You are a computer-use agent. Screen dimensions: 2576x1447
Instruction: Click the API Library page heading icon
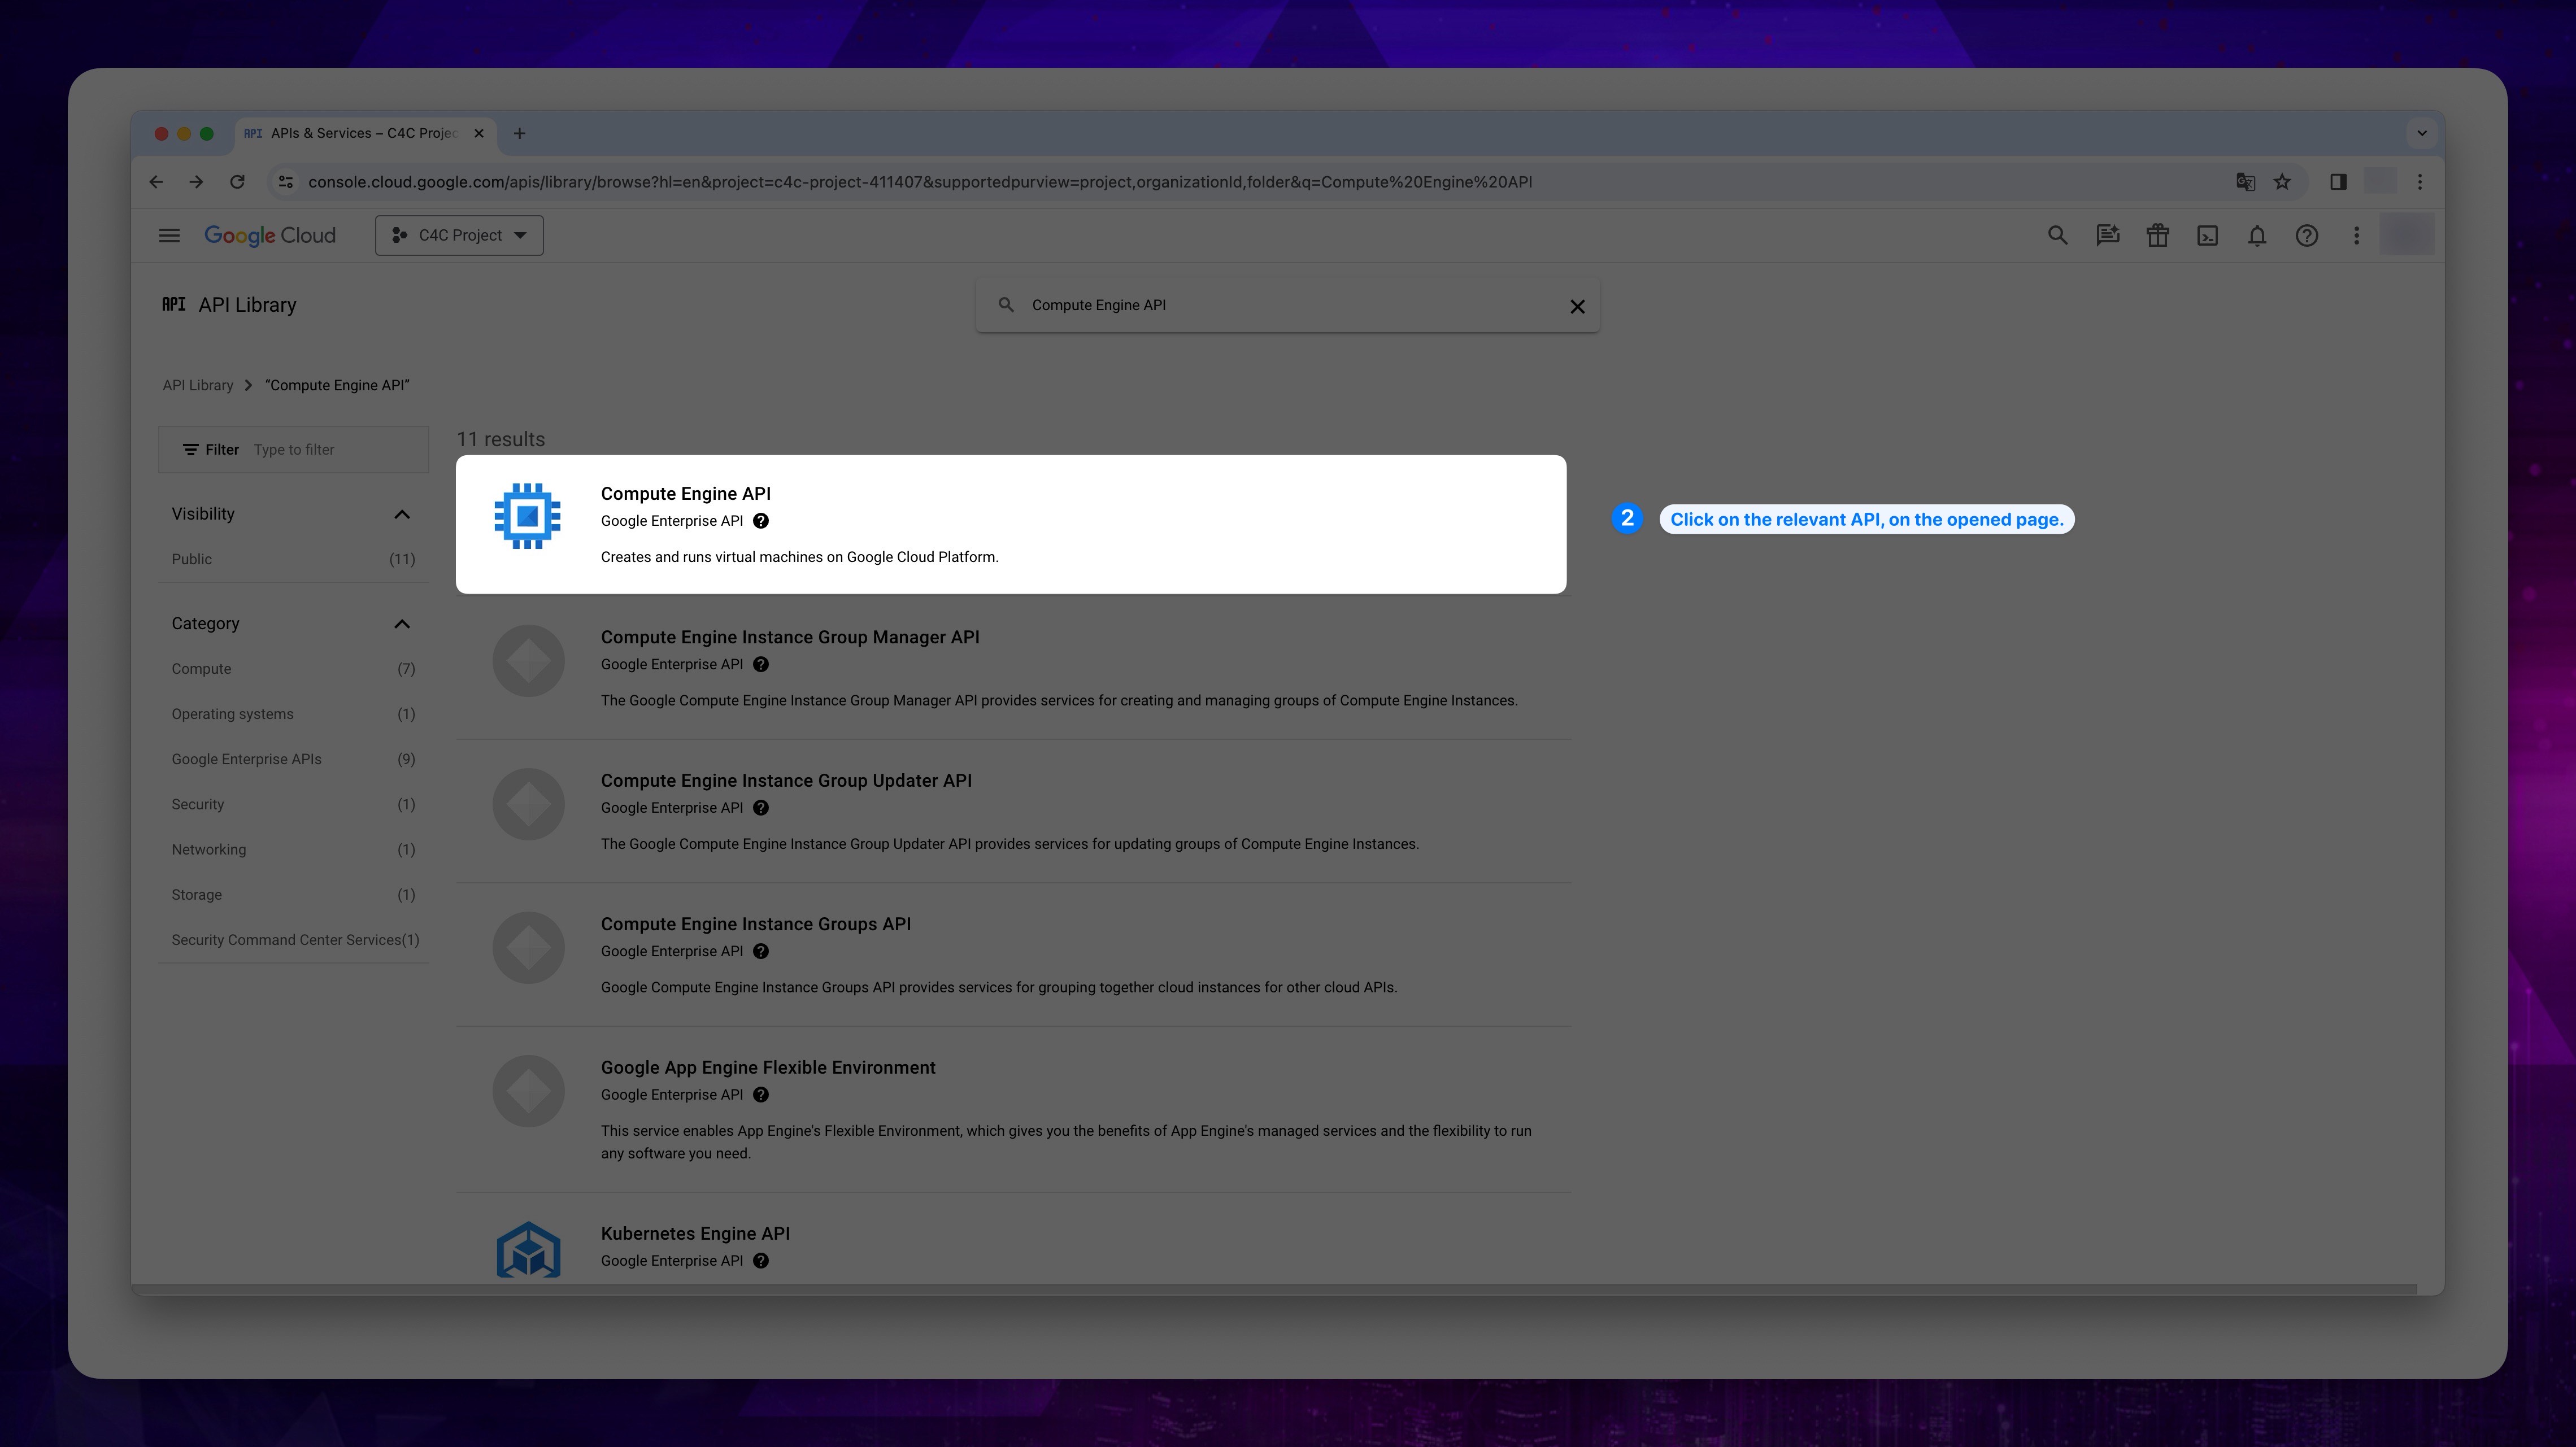[174, 304]
